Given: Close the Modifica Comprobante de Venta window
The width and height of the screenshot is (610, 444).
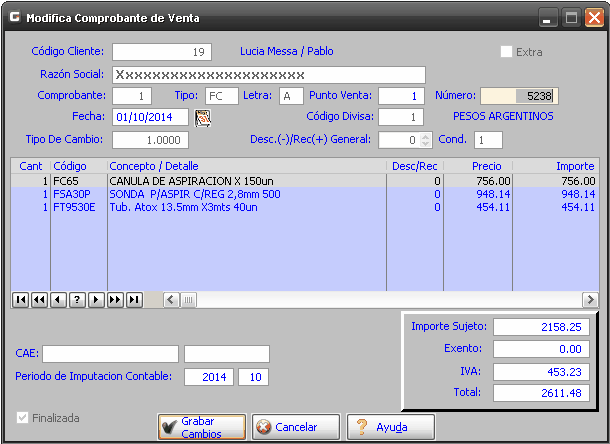Looking at the screenshot, I should pos(594,18).
